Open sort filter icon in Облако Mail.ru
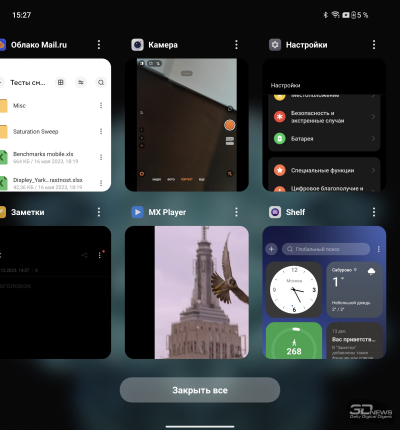The image size is (400, 430). pyautogui.click(x=81, y=82)
